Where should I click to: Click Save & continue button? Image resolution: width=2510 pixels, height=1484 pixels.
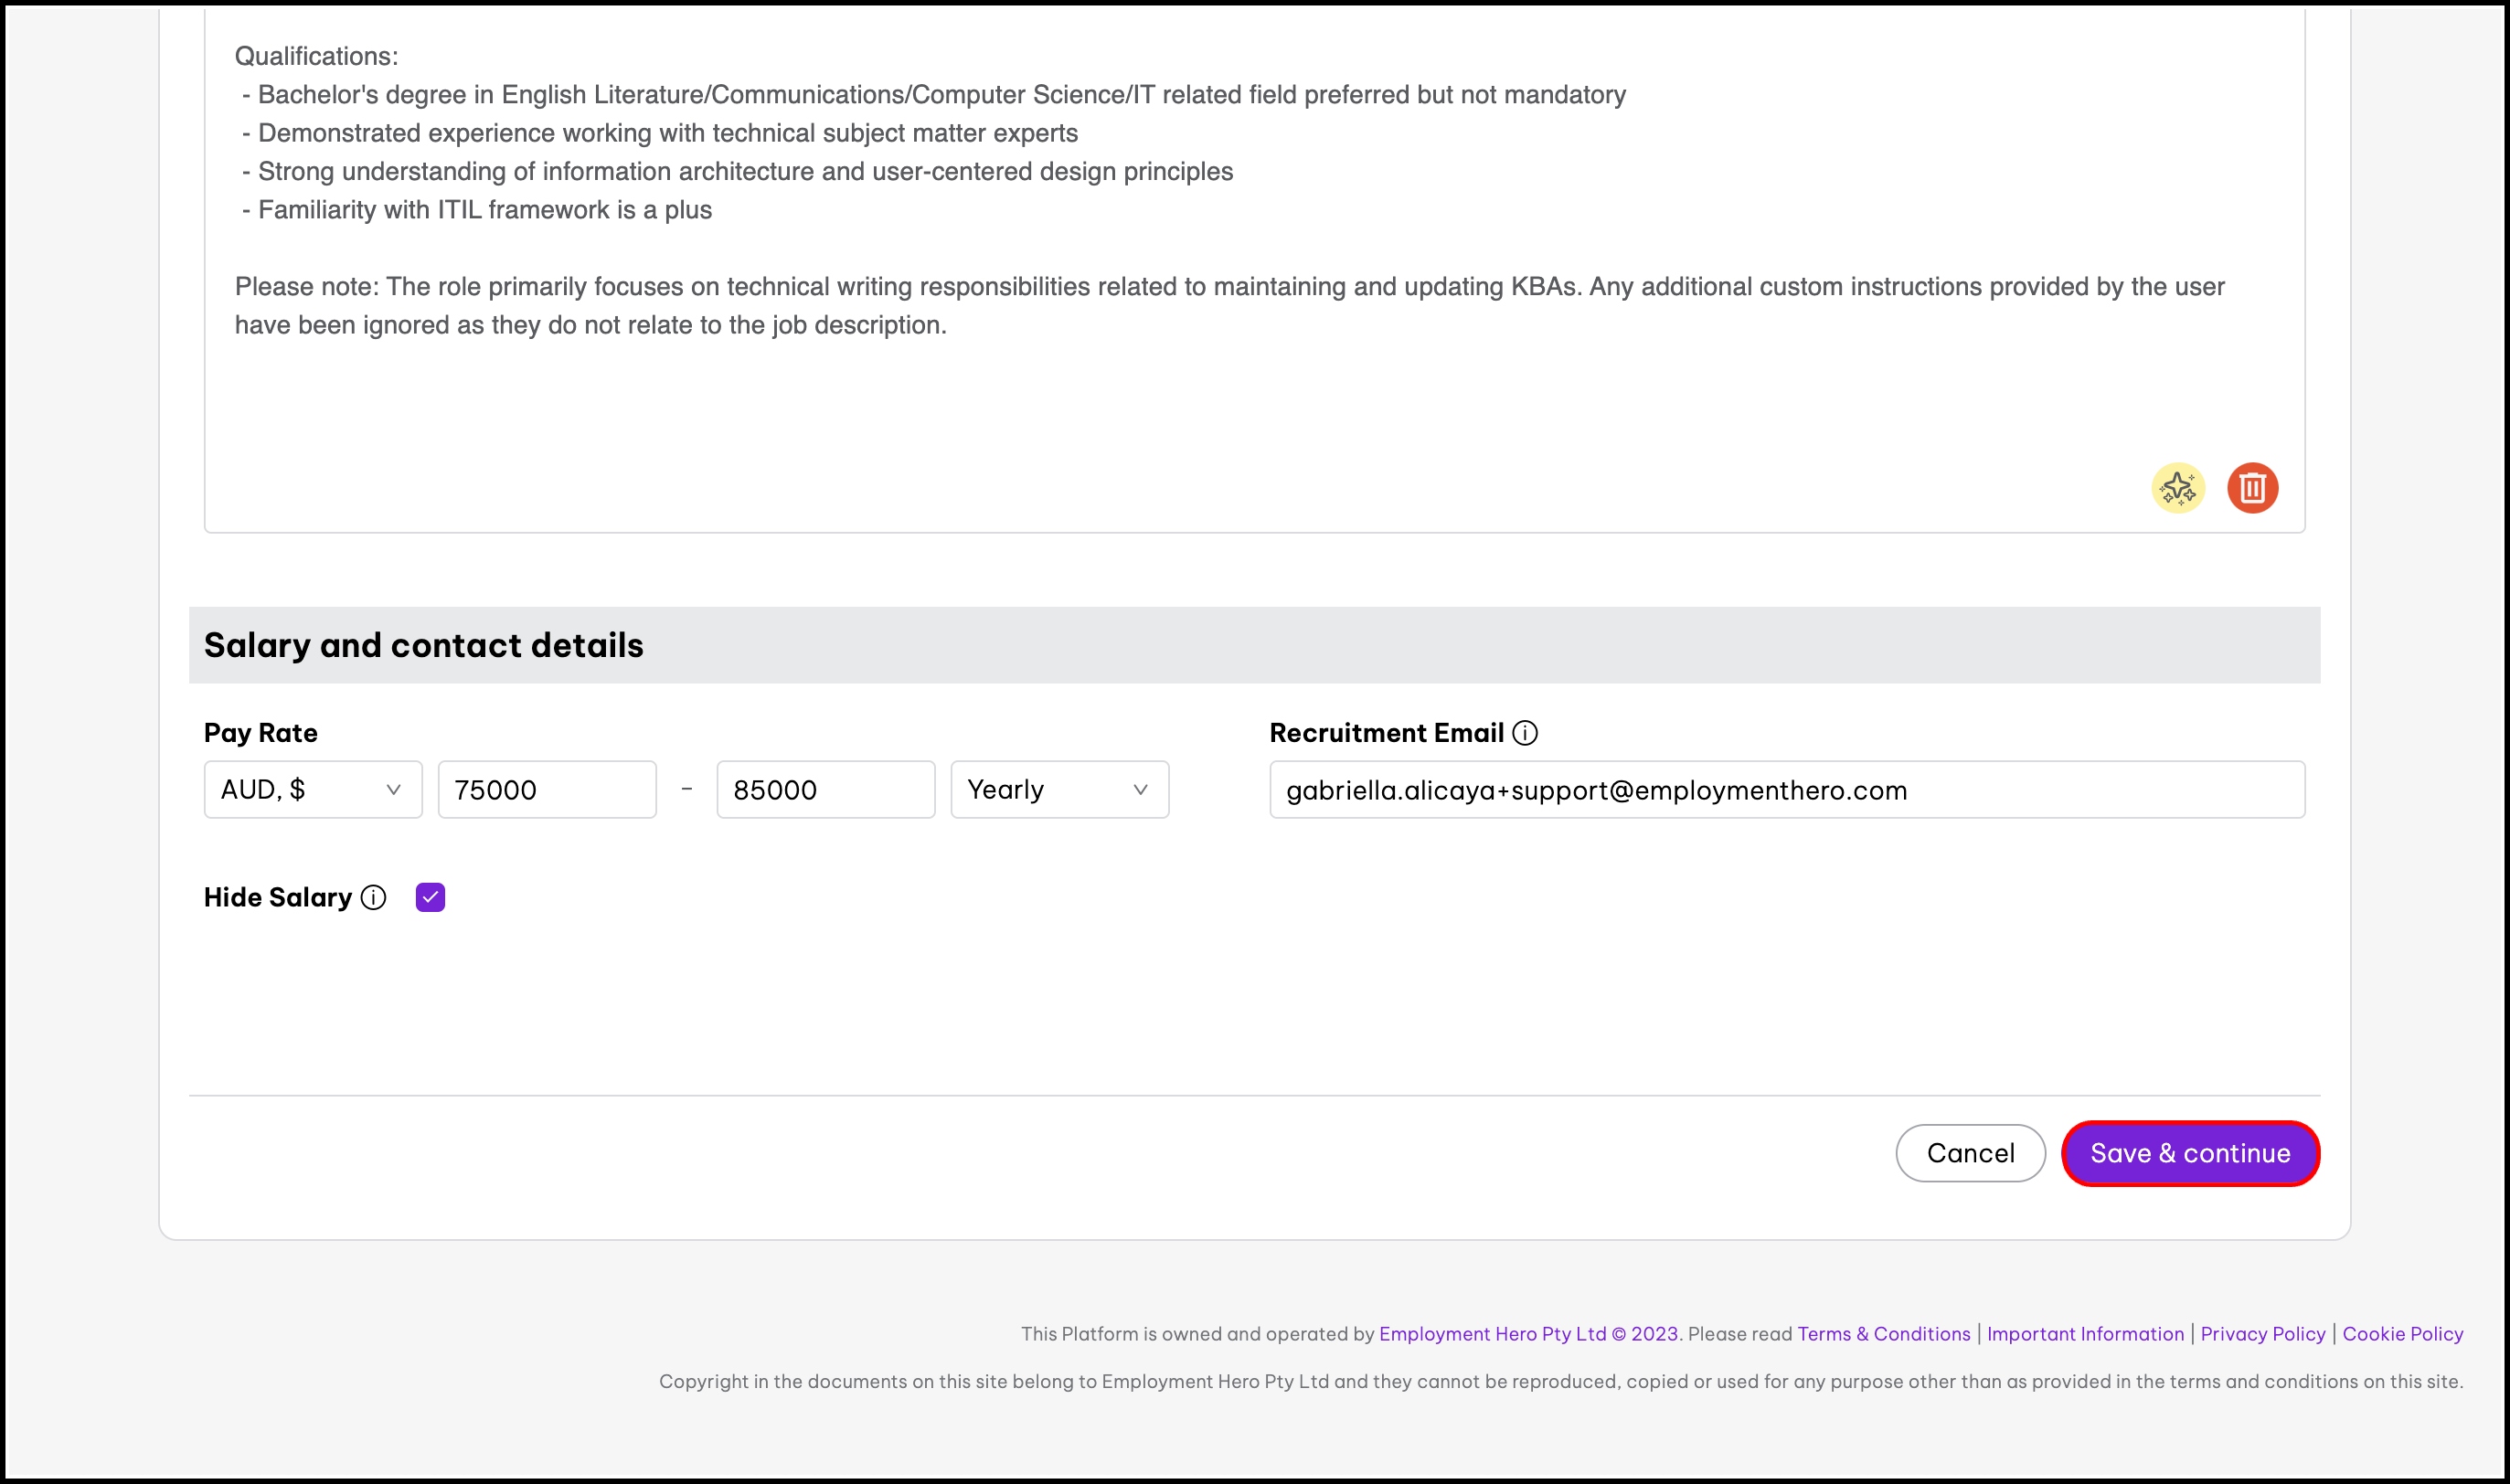coord(2190,1153)
